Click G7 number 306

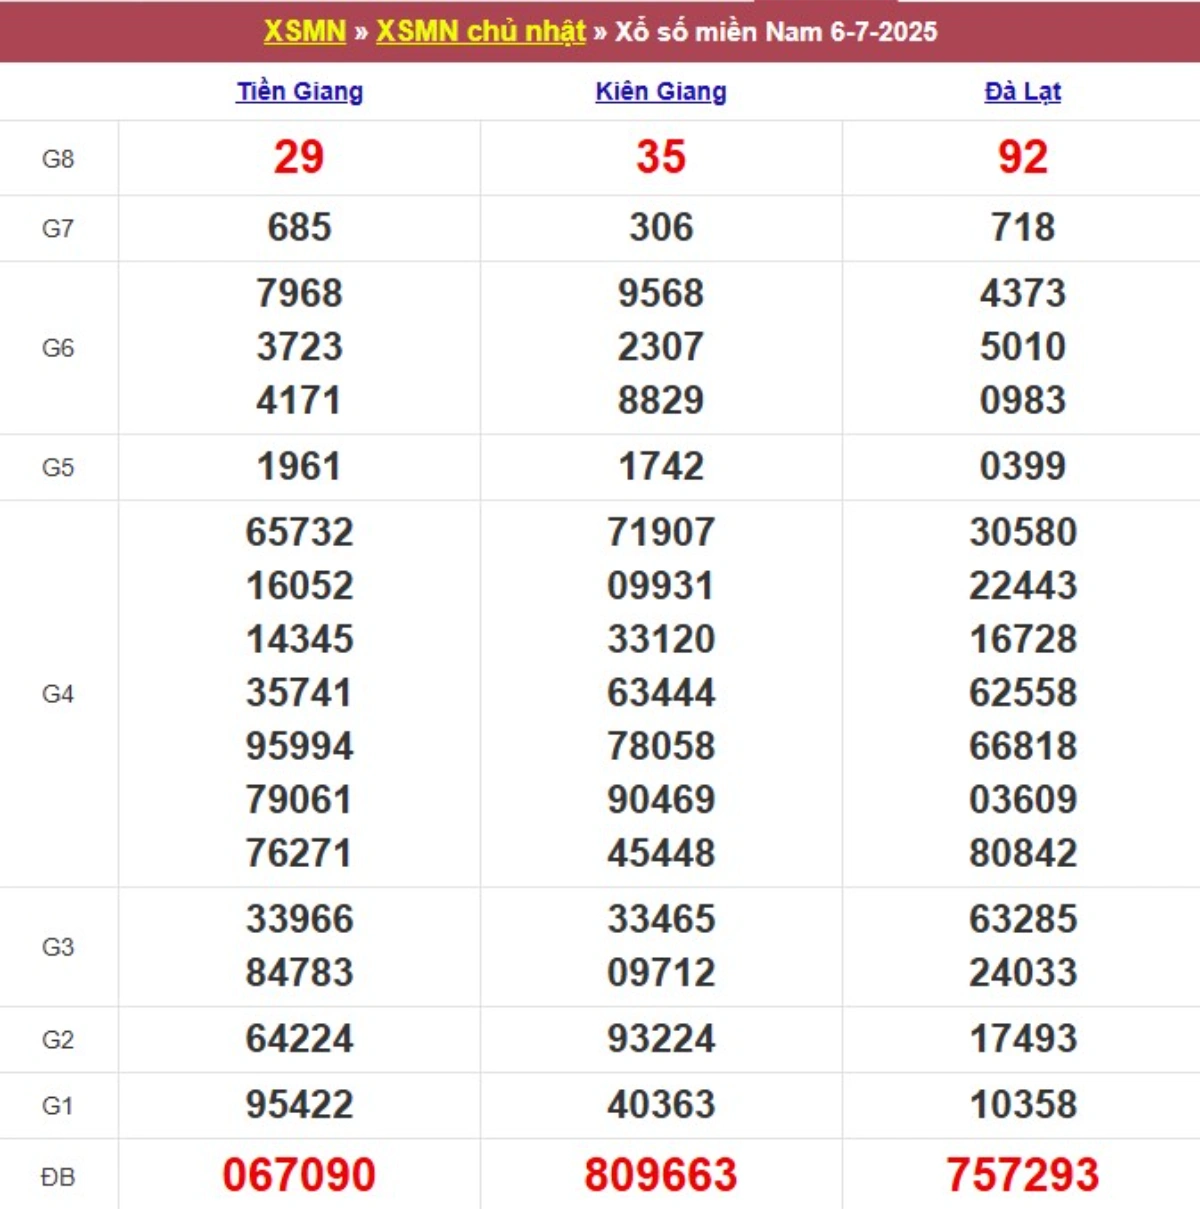point(661,227)
